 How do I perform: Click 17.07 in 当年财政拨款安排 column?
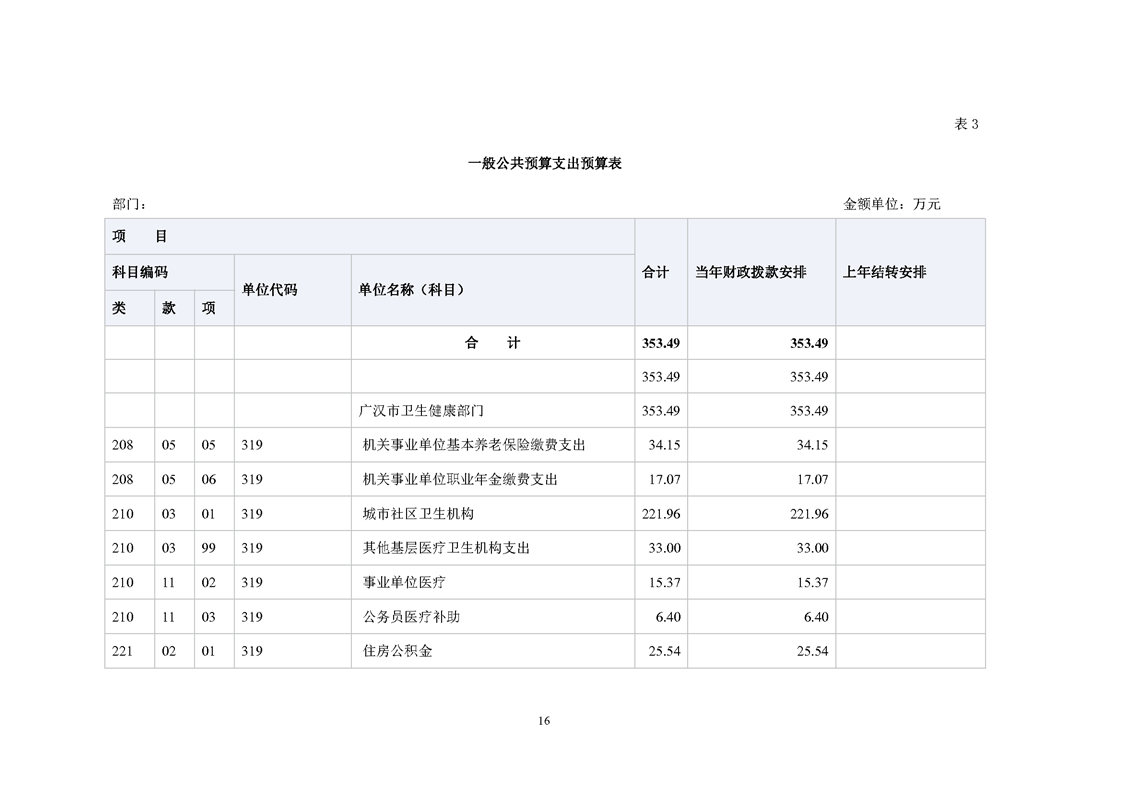tap(812, 480)
